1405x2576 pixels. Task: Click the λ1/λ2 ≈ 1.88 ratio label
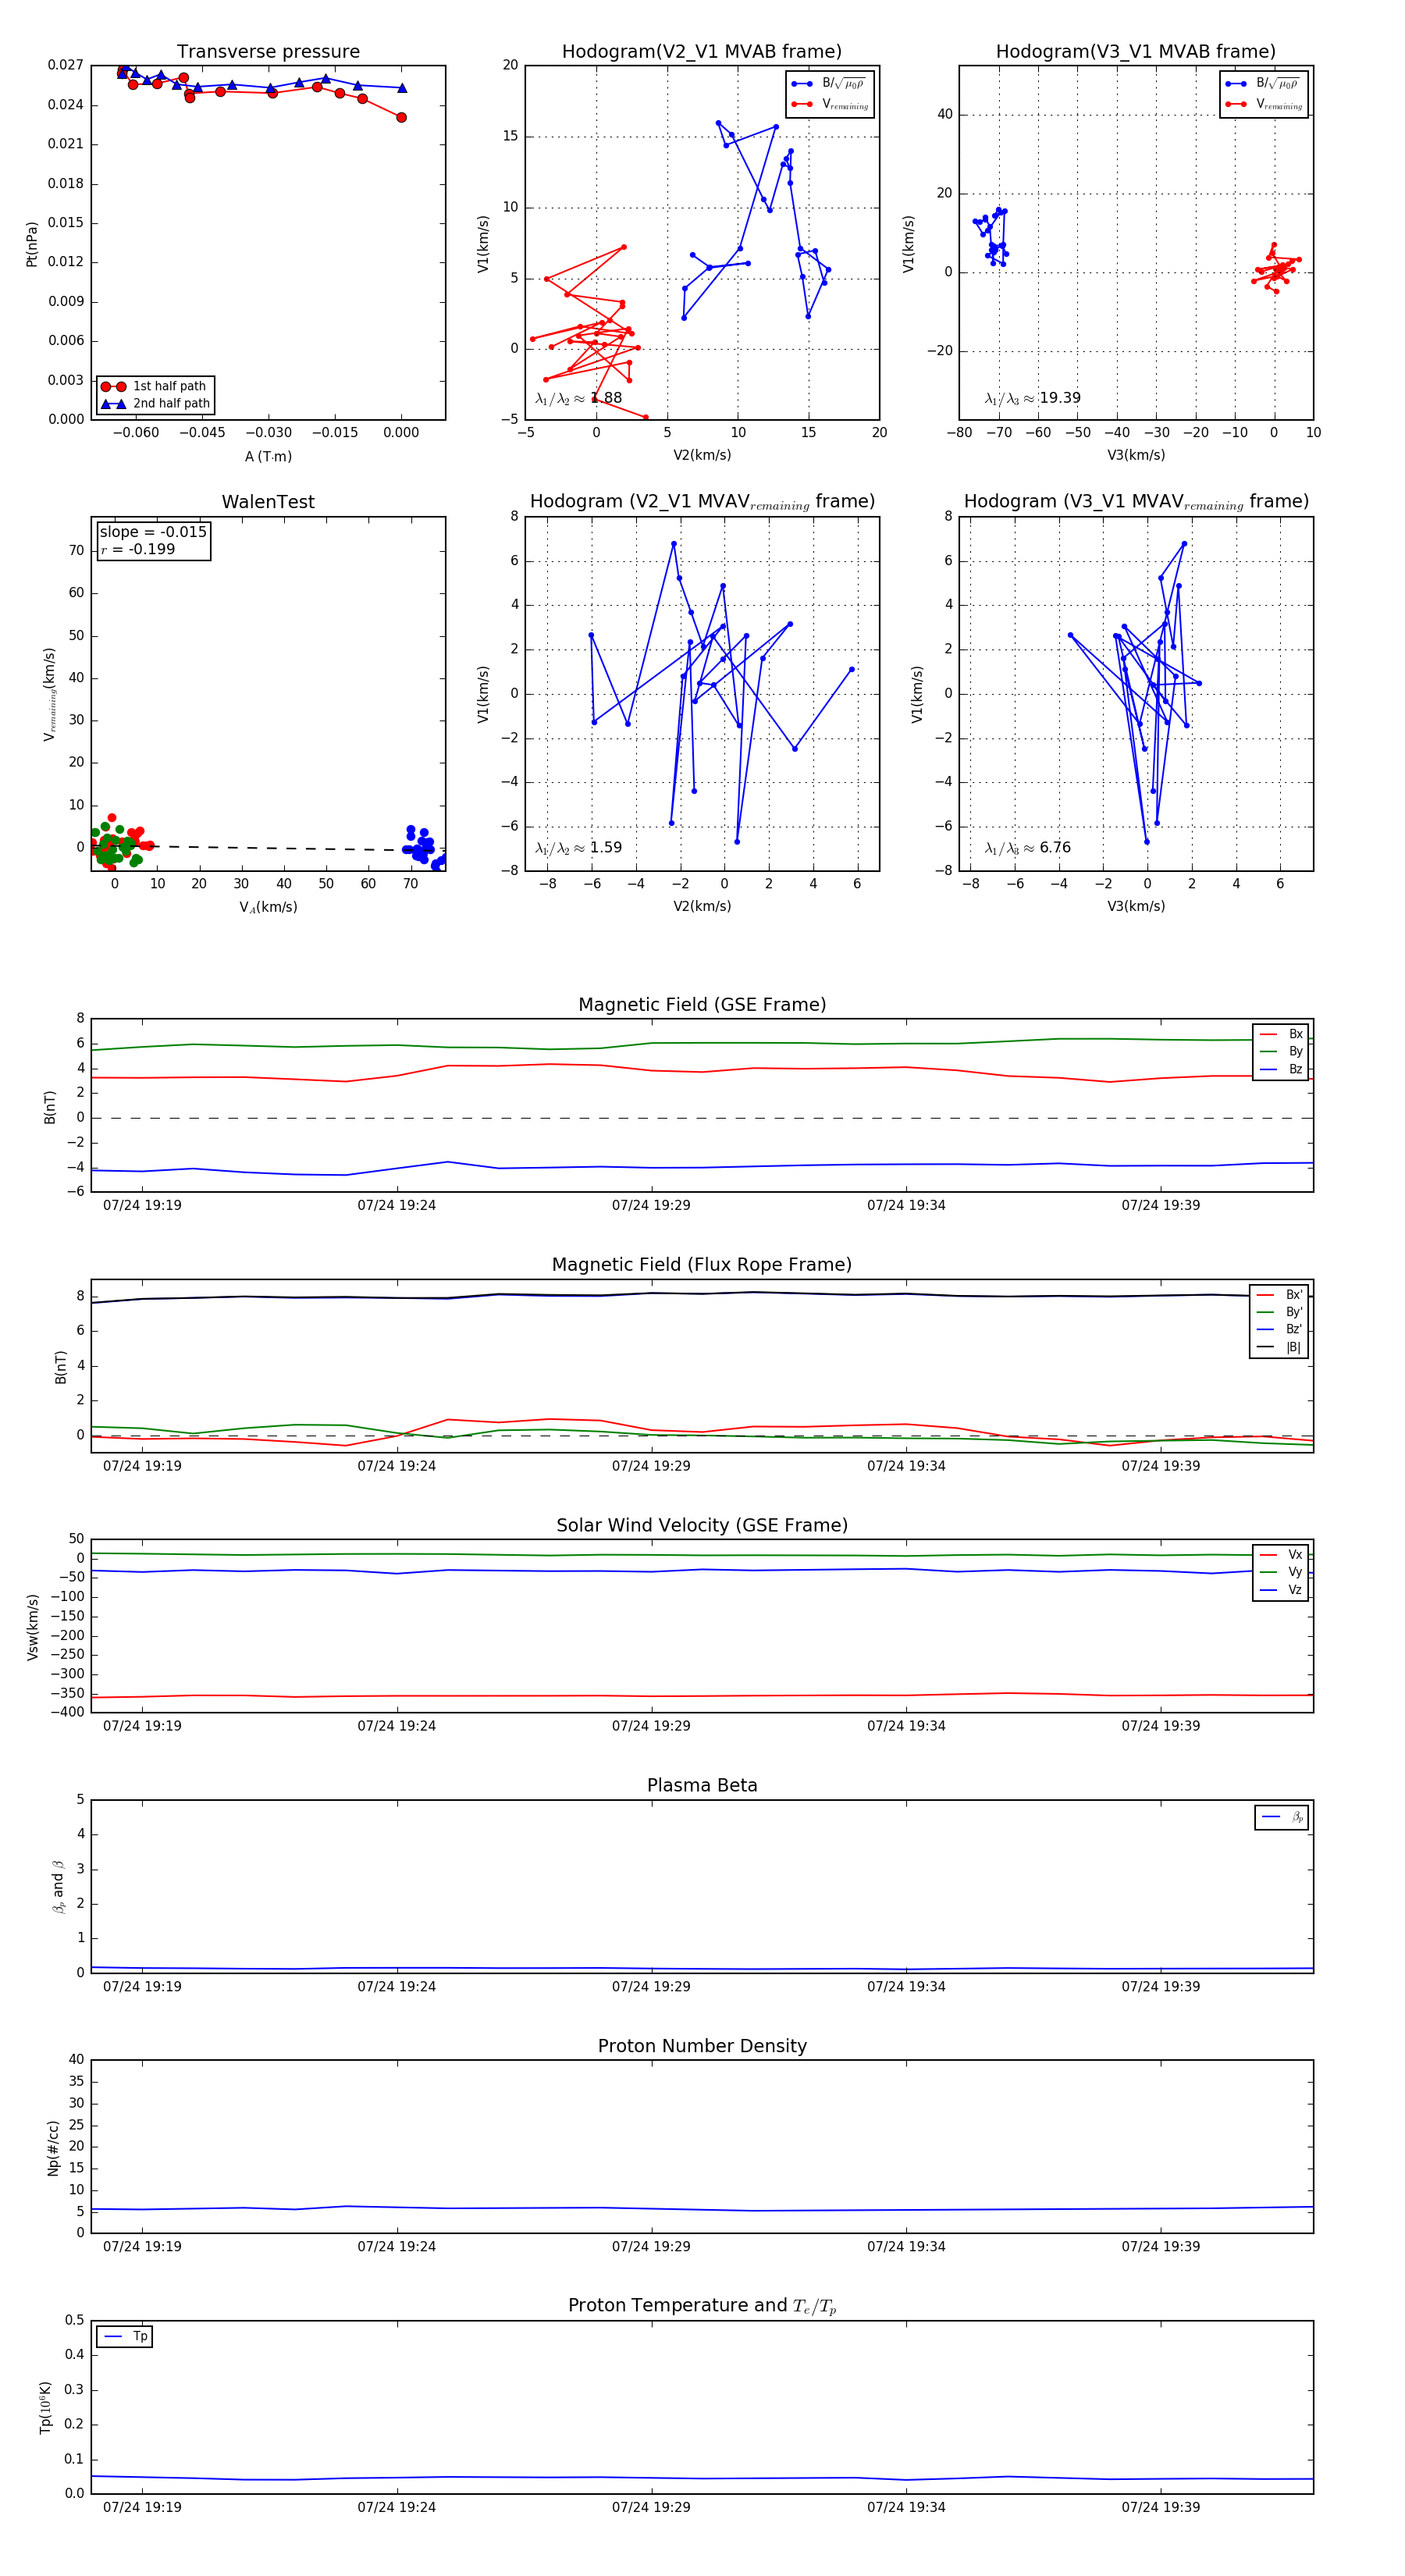[578, 398]
